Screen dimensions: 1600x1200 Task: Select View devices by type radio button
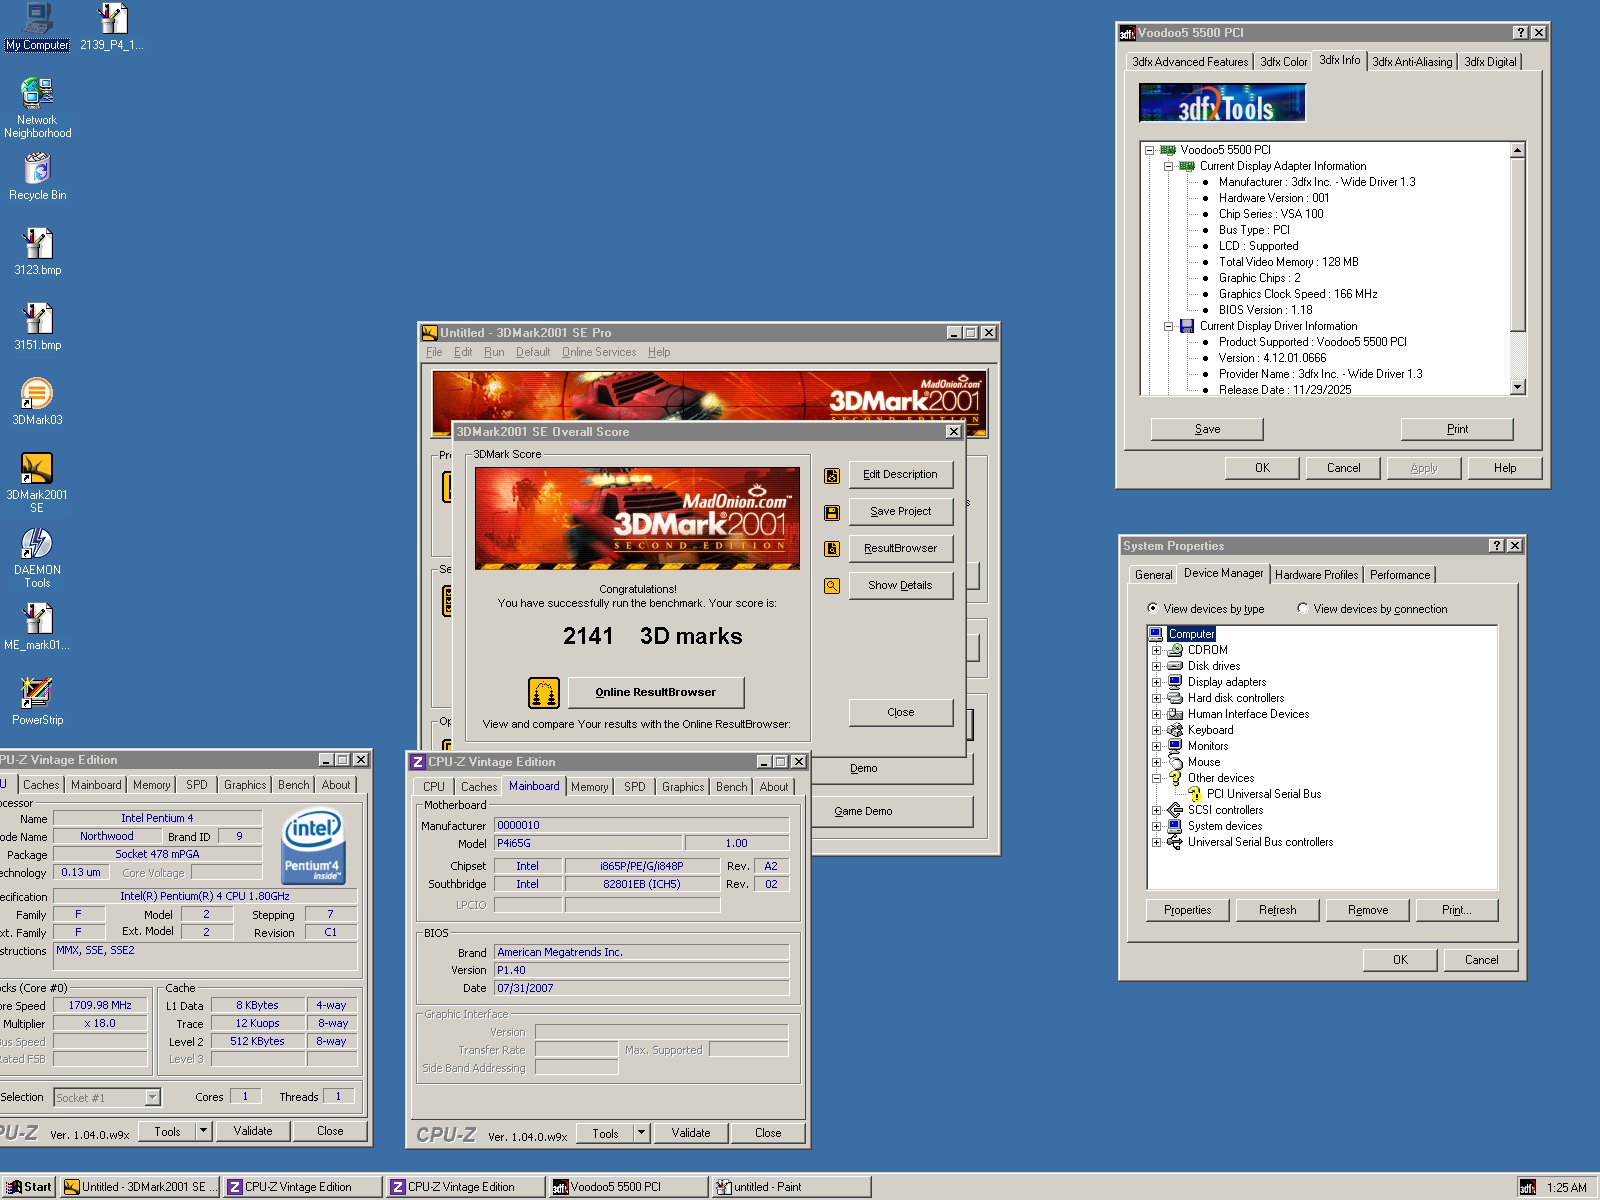coord(1153,608)
